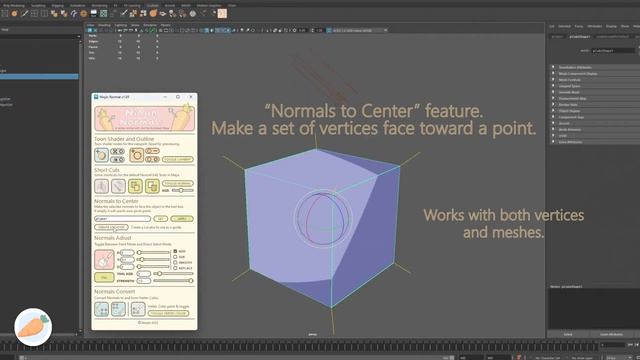Open the viewport Lighting menu
Viewport: 640px width, 360px height.
click(120, 25)
